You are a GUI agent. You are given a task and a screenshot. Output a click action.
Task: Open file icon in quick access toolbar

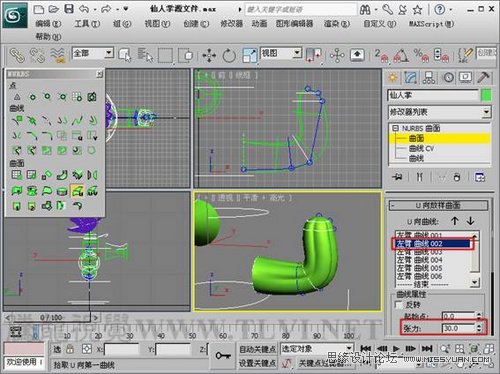pyautogui.click(x=54, y=9)
